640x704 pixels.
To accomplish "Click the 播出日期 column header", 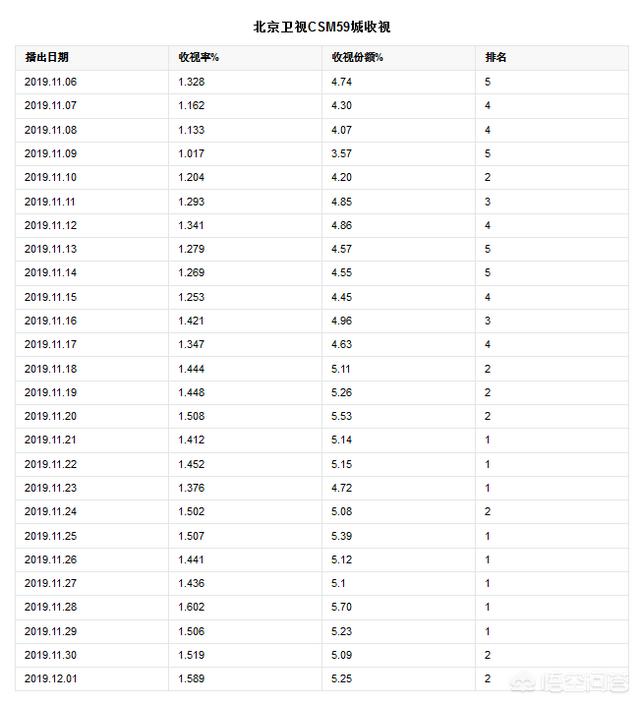I will tap(47, 57).
